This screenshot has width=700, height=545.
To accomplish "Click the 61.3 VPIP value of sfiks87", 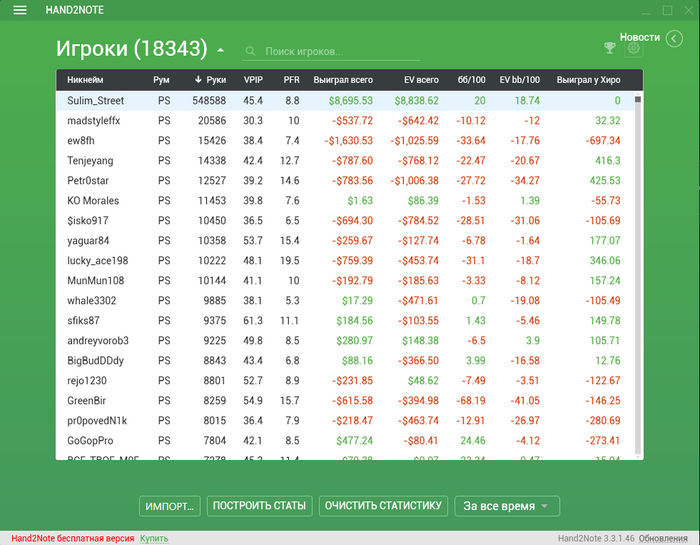I will (x=253, y=320).
